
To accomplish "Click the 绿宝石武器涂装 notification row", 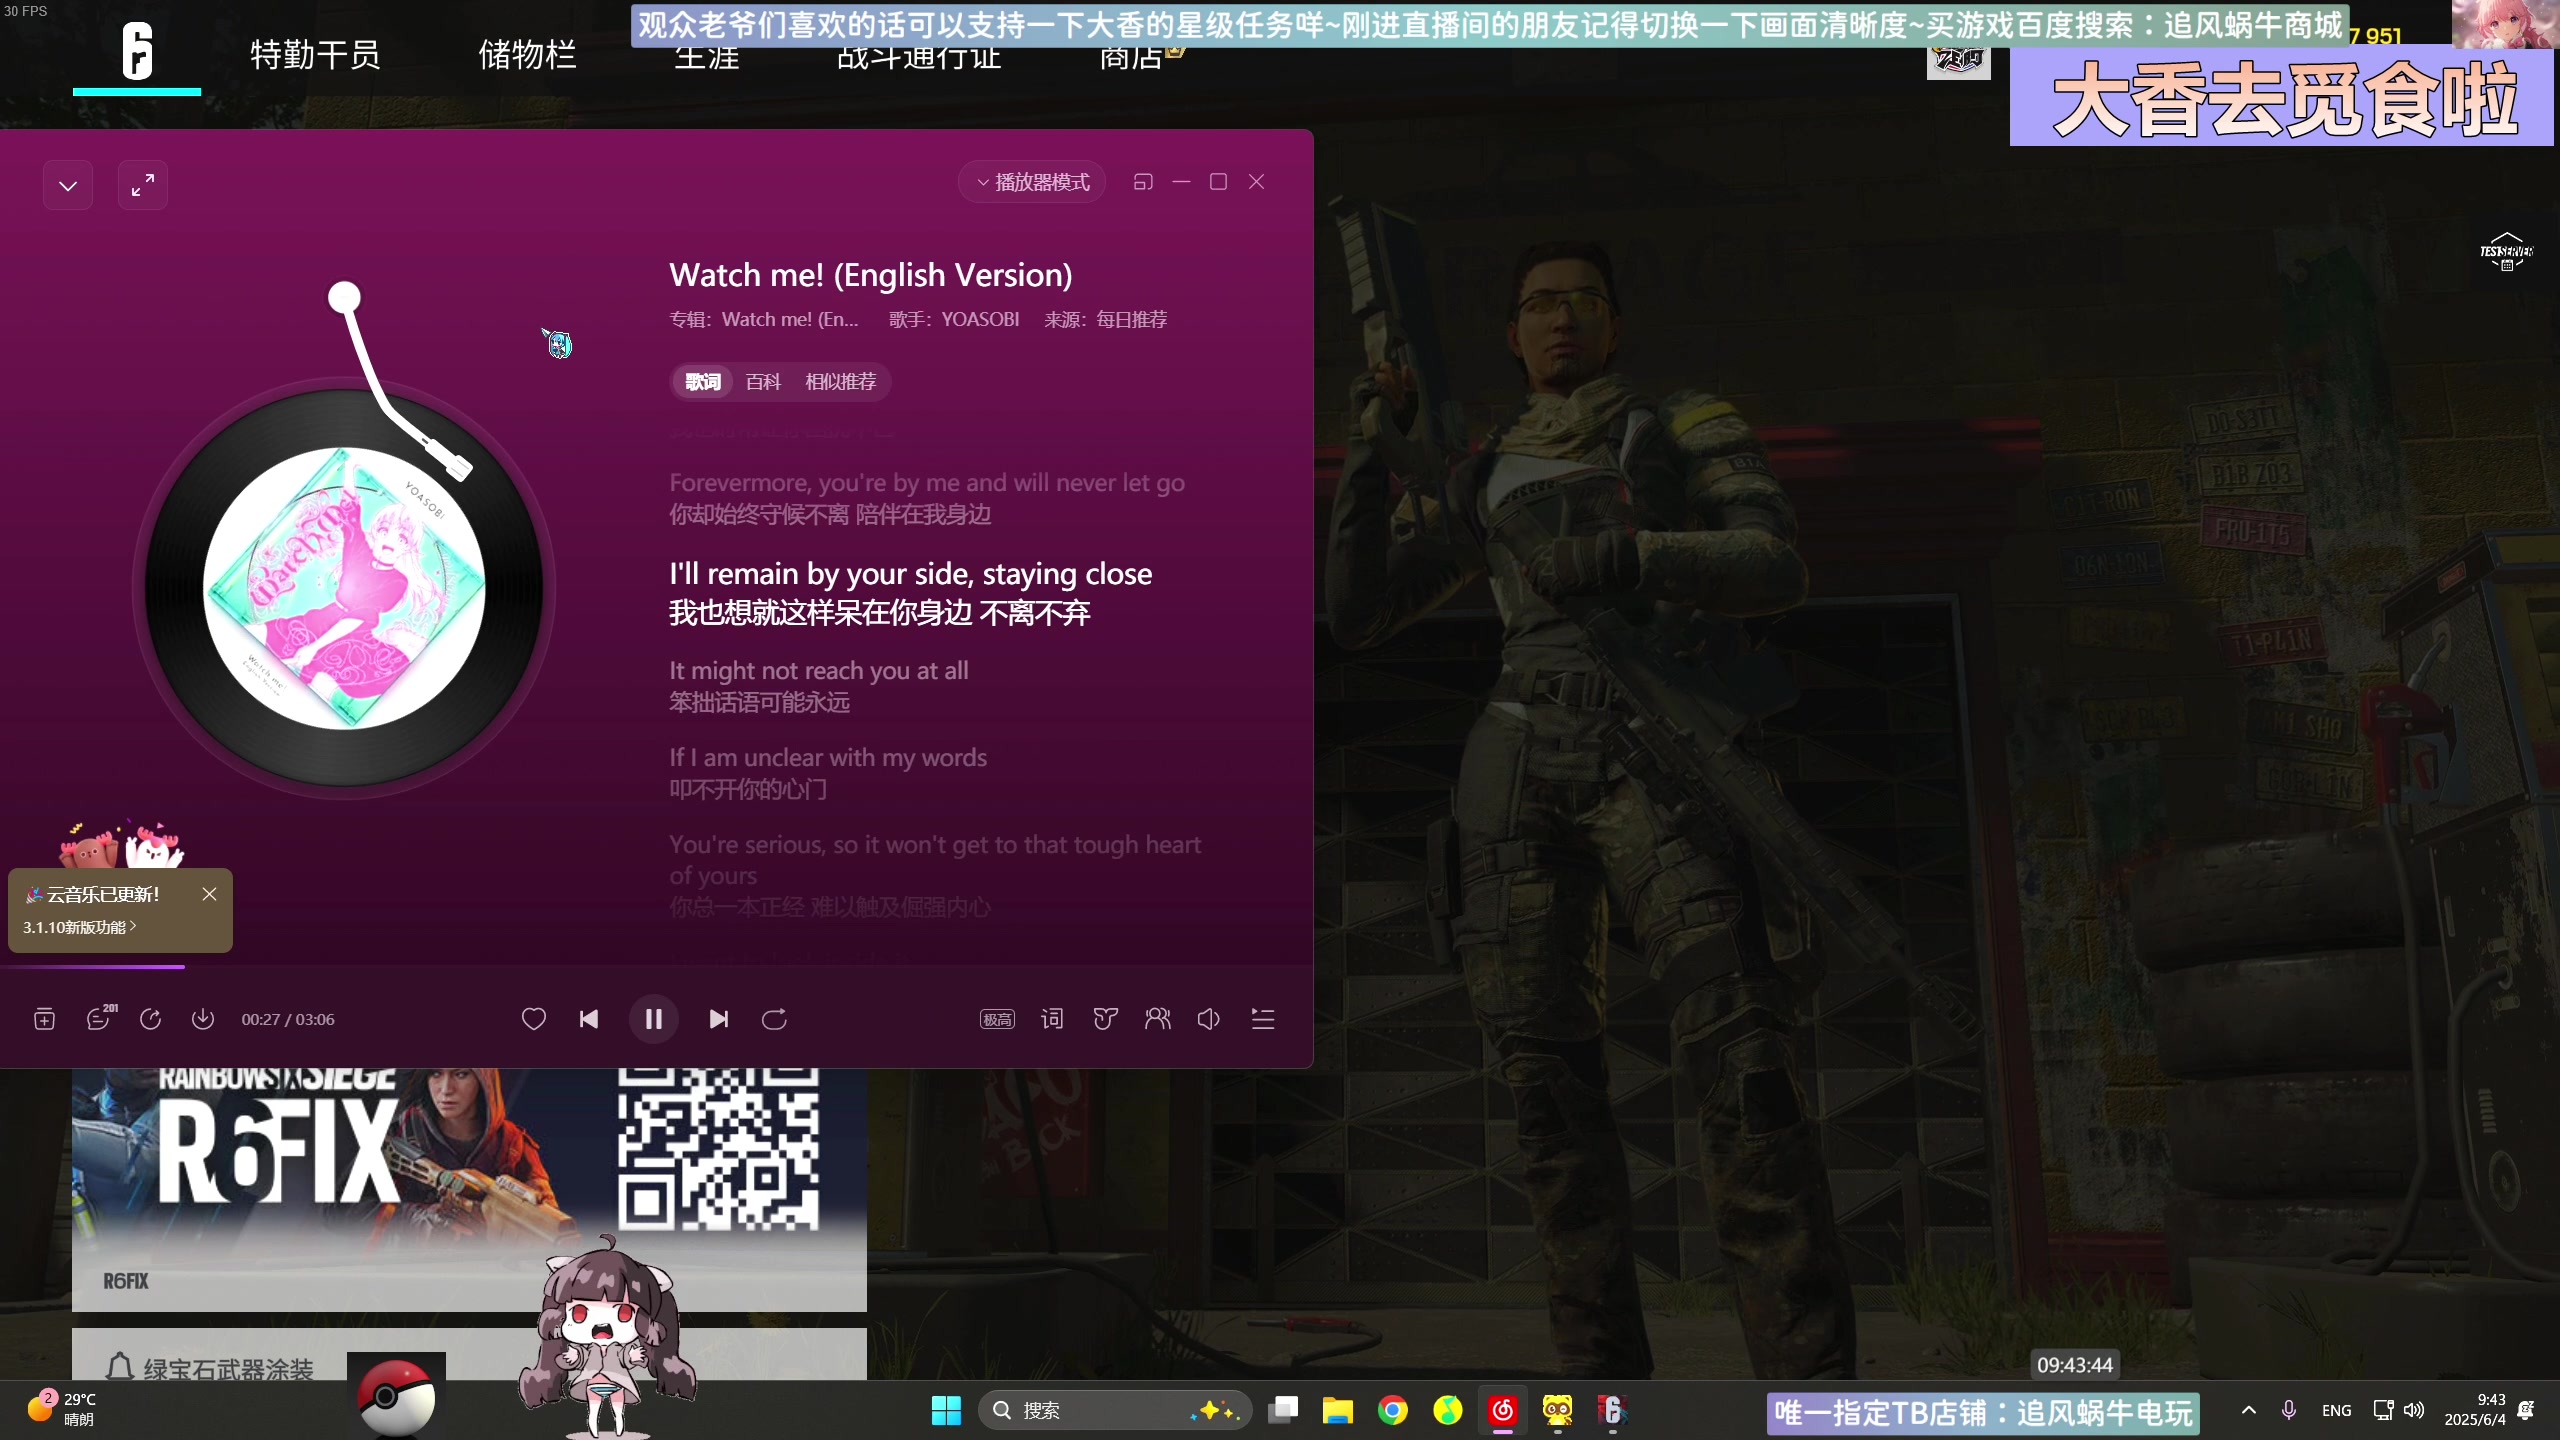I will 469,1354.
